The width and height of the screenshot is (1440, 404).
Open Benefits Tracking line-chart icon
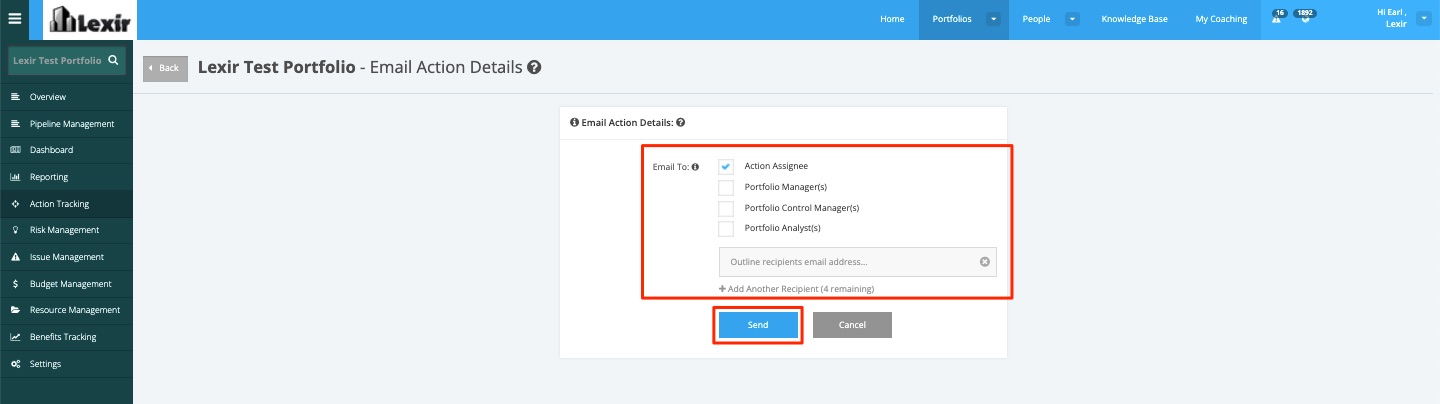15,337
